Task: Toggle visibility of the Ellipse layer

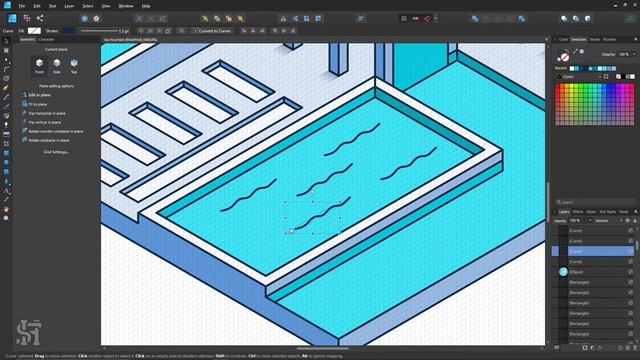Action: pos(630,272)
